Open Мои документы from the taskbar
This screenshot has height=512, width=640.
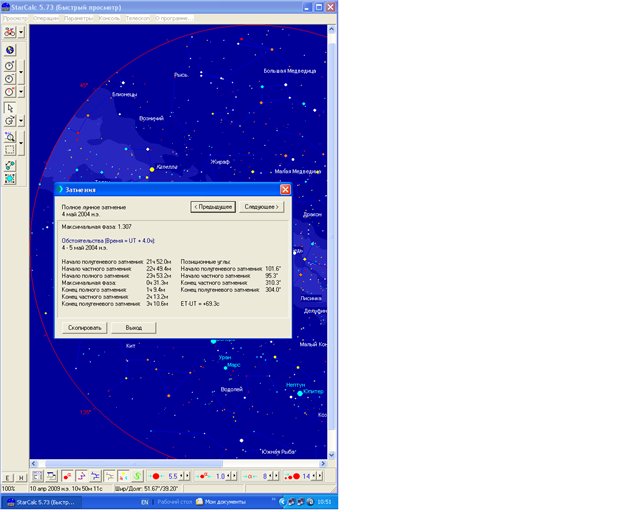click(x=221, y=502)
